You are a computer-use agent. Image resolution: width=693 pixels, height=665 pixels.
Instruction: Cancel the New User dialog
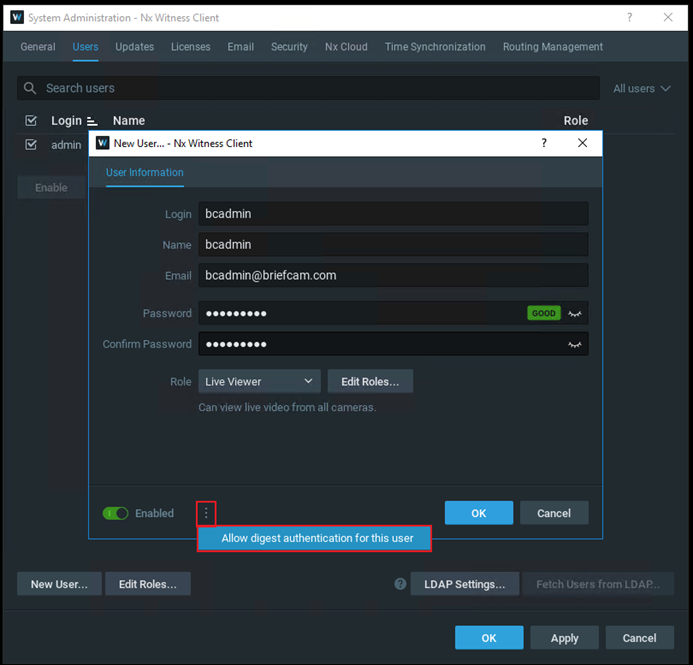click(x=554, y=513)
